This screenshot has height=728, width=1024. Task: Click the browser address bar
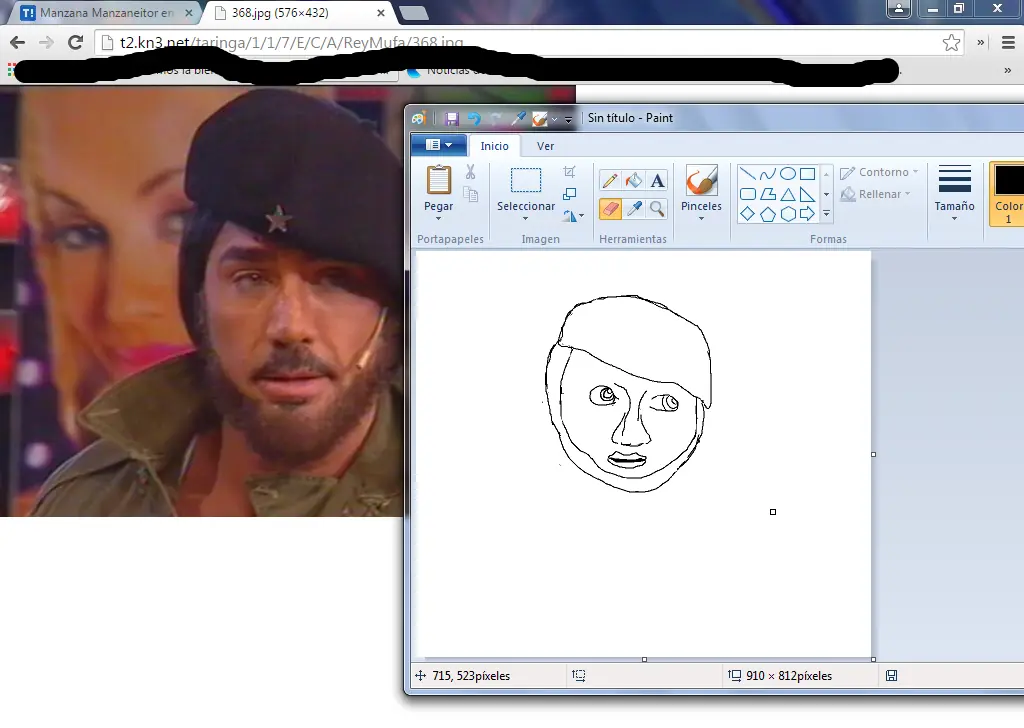click(x=530, y=42)
